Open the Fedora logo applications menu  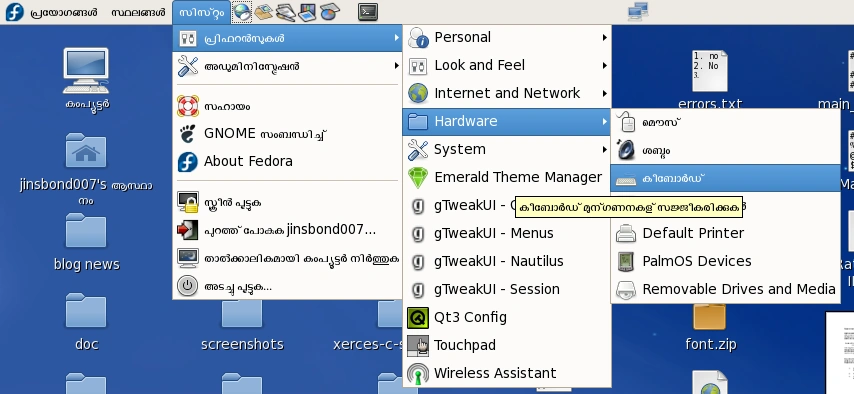pyautogui.click(x=14, y=12)
